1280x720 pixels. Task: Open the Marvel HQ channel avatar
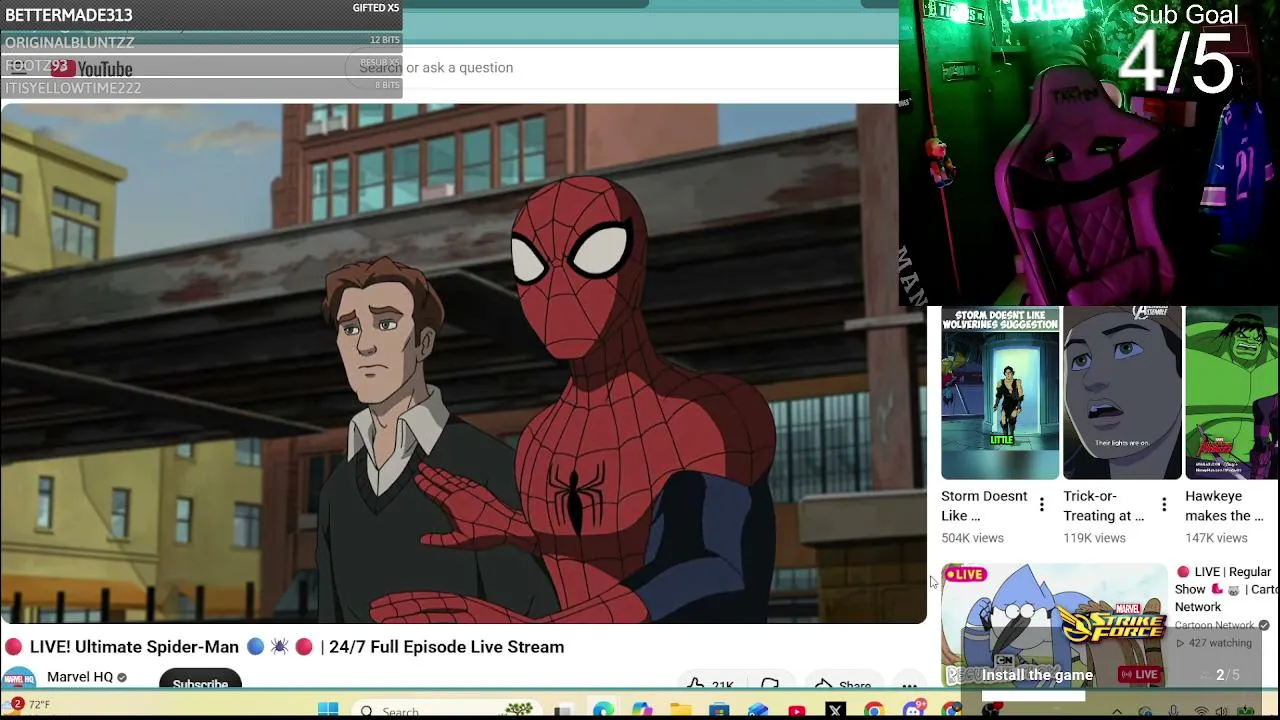click(x=18, y=678)
